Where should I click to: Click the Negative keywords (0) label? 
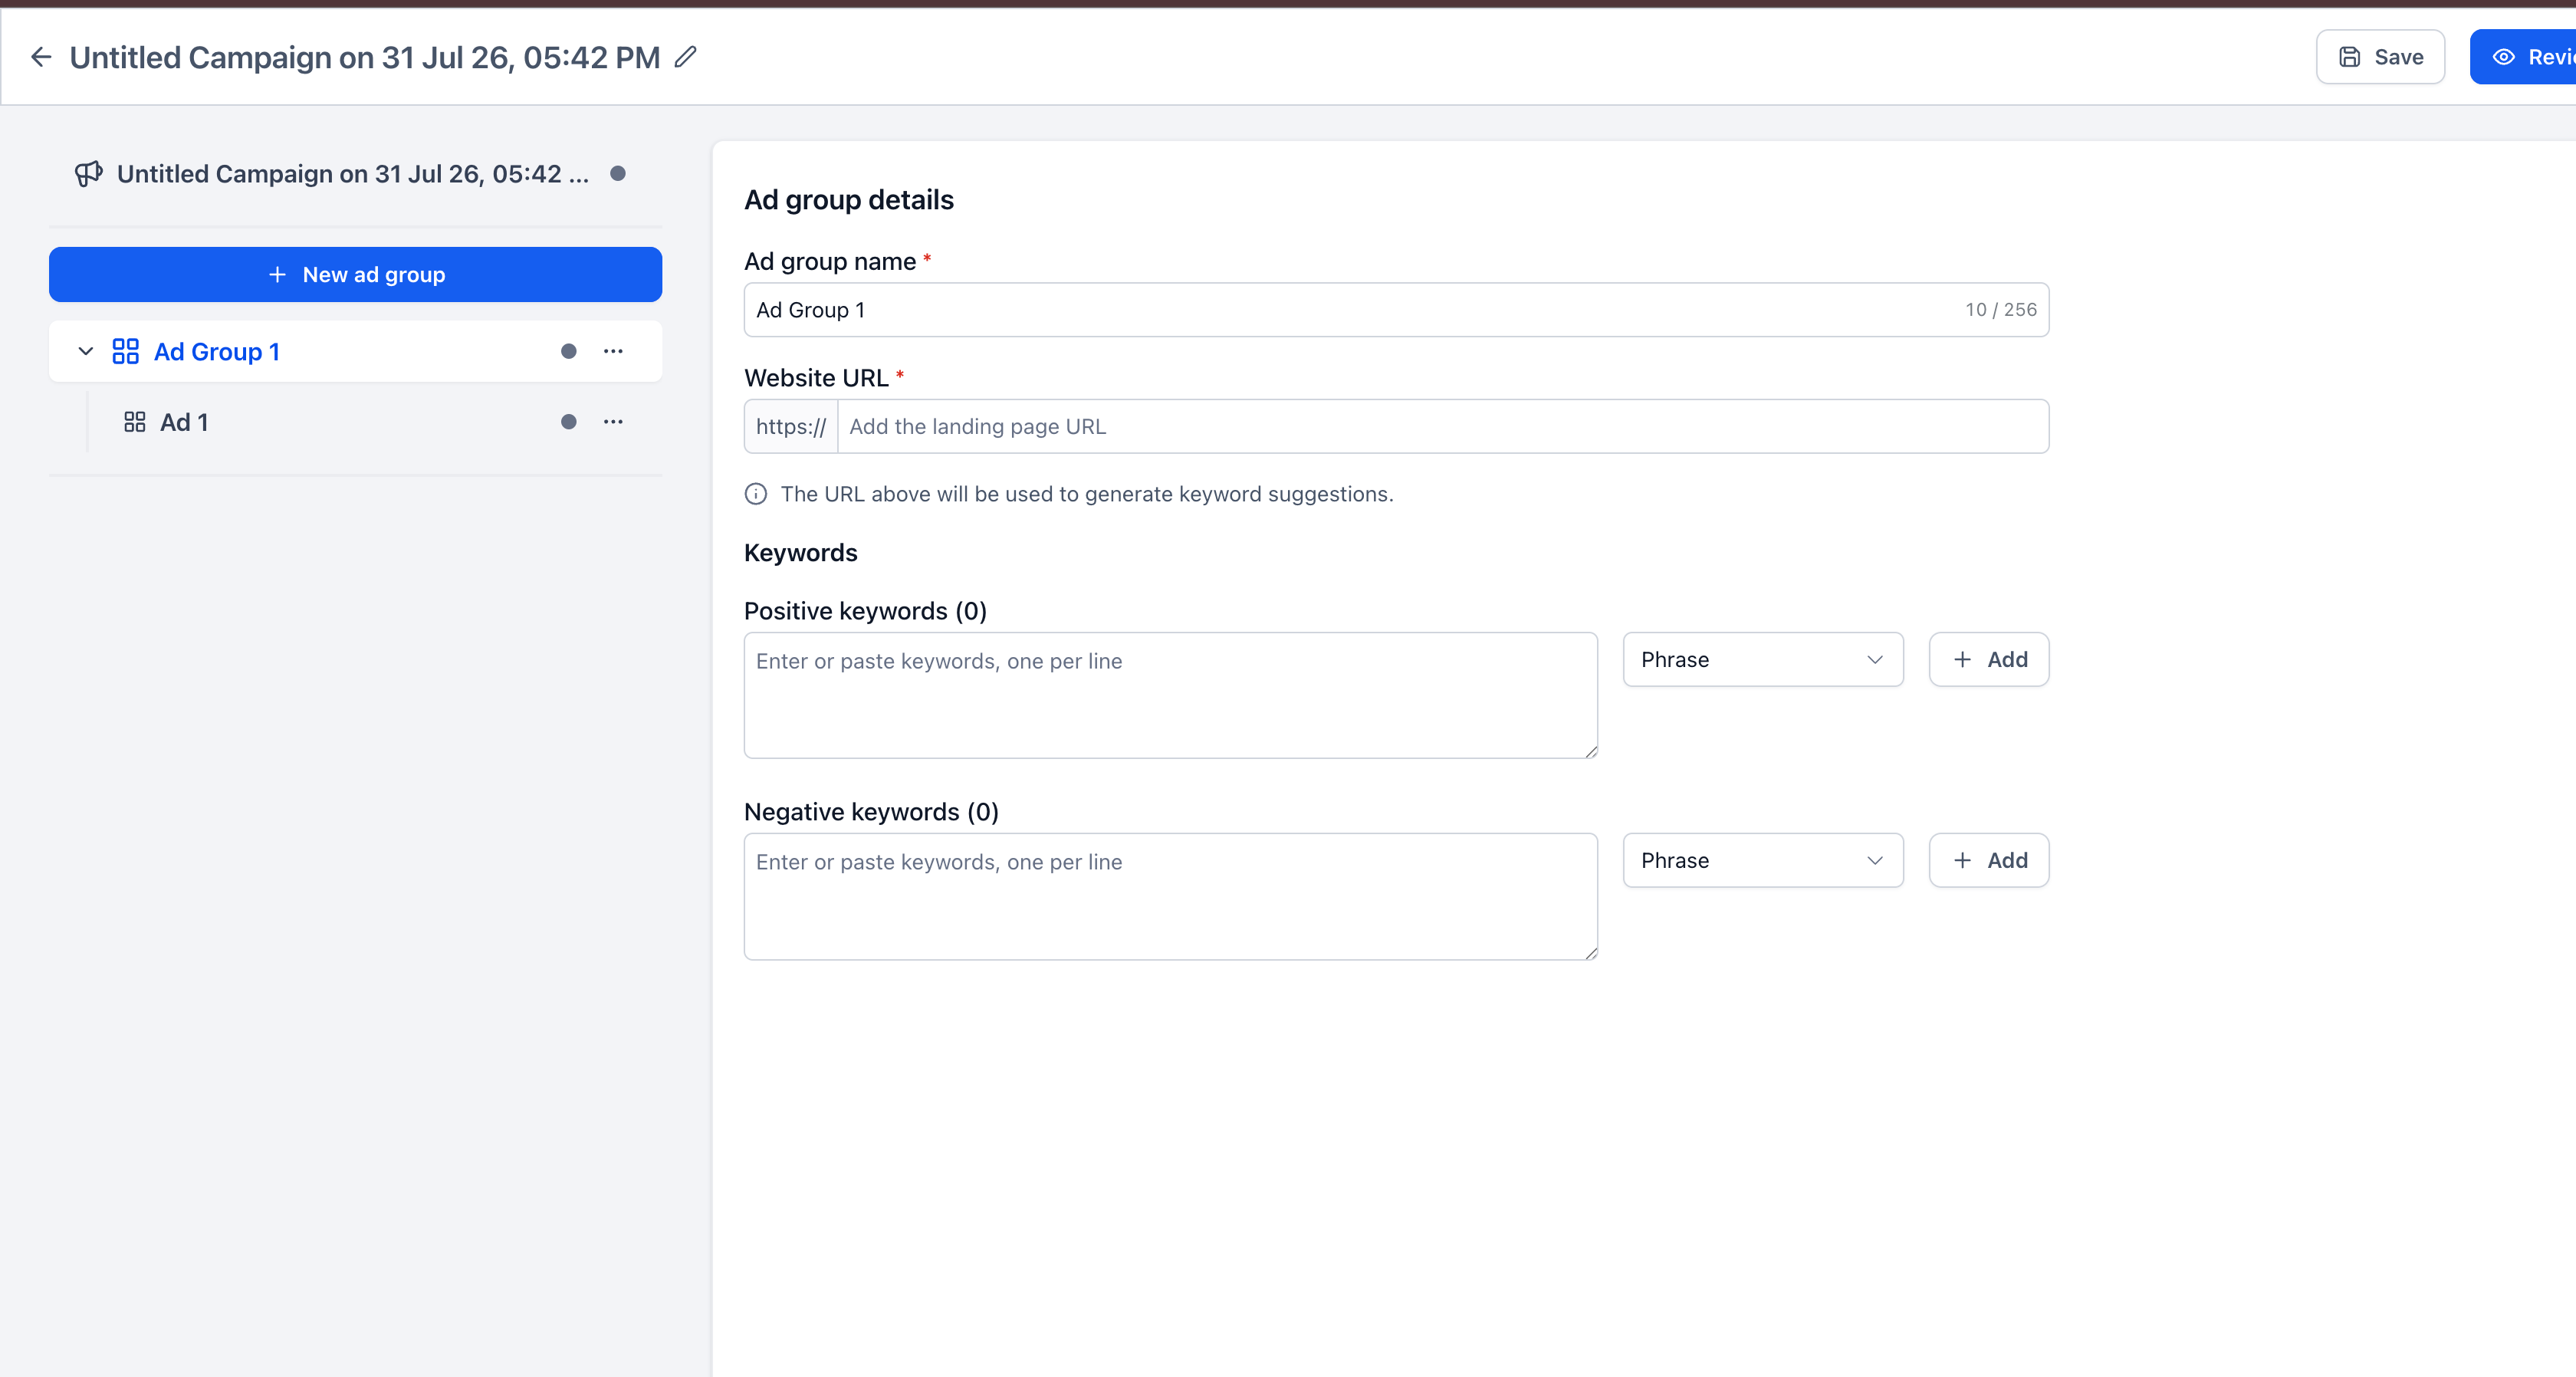871,812
